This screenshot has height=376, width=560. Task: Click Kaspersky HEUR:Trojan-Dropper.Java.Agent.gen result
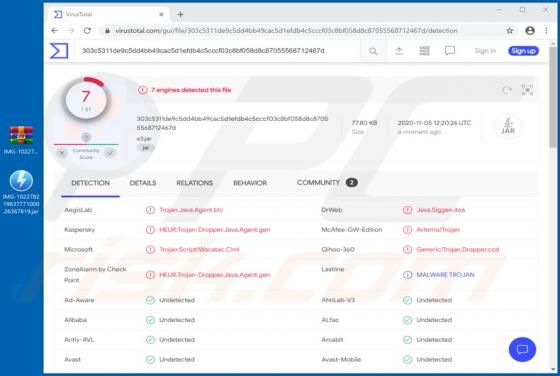click(215, 230)
